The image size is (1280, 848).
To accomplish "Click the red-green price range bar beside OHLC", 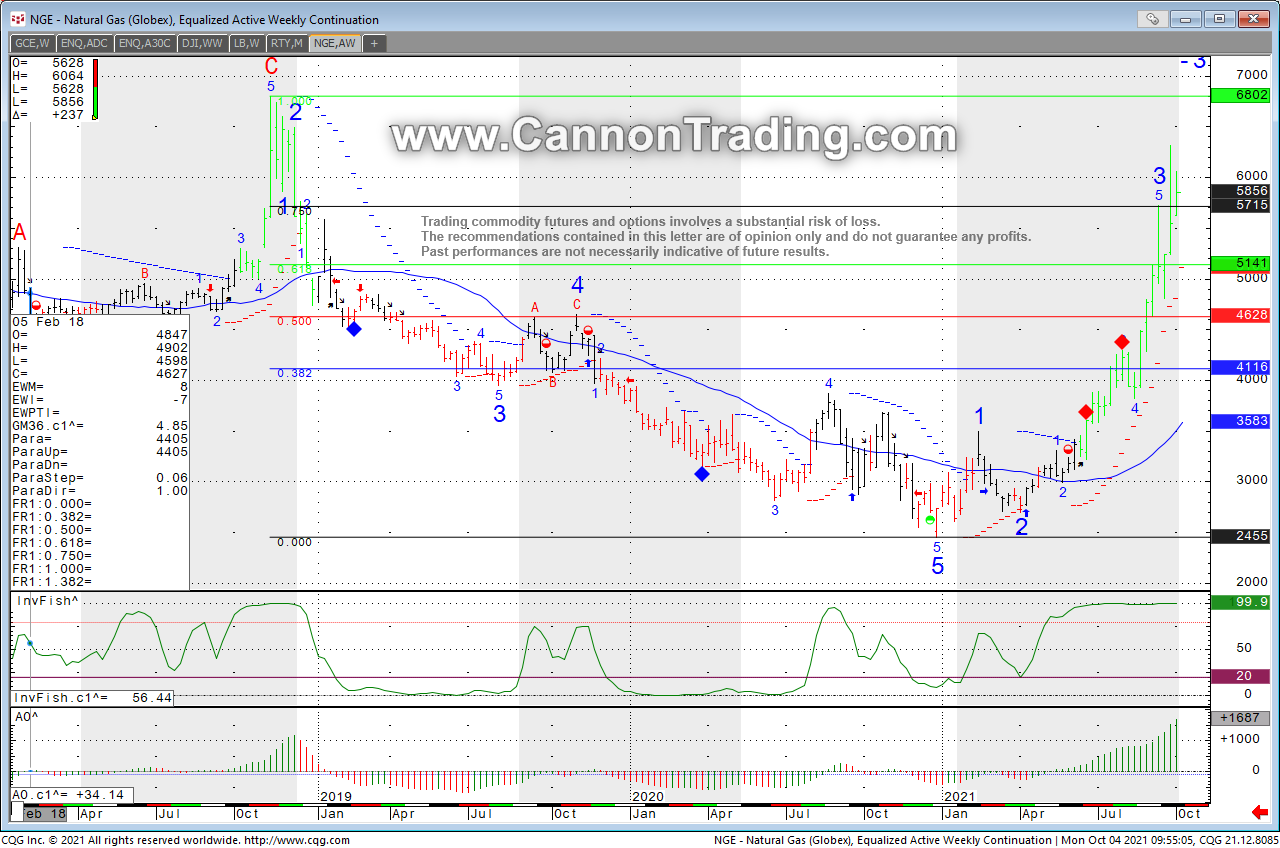I will (x=95, y=90).
